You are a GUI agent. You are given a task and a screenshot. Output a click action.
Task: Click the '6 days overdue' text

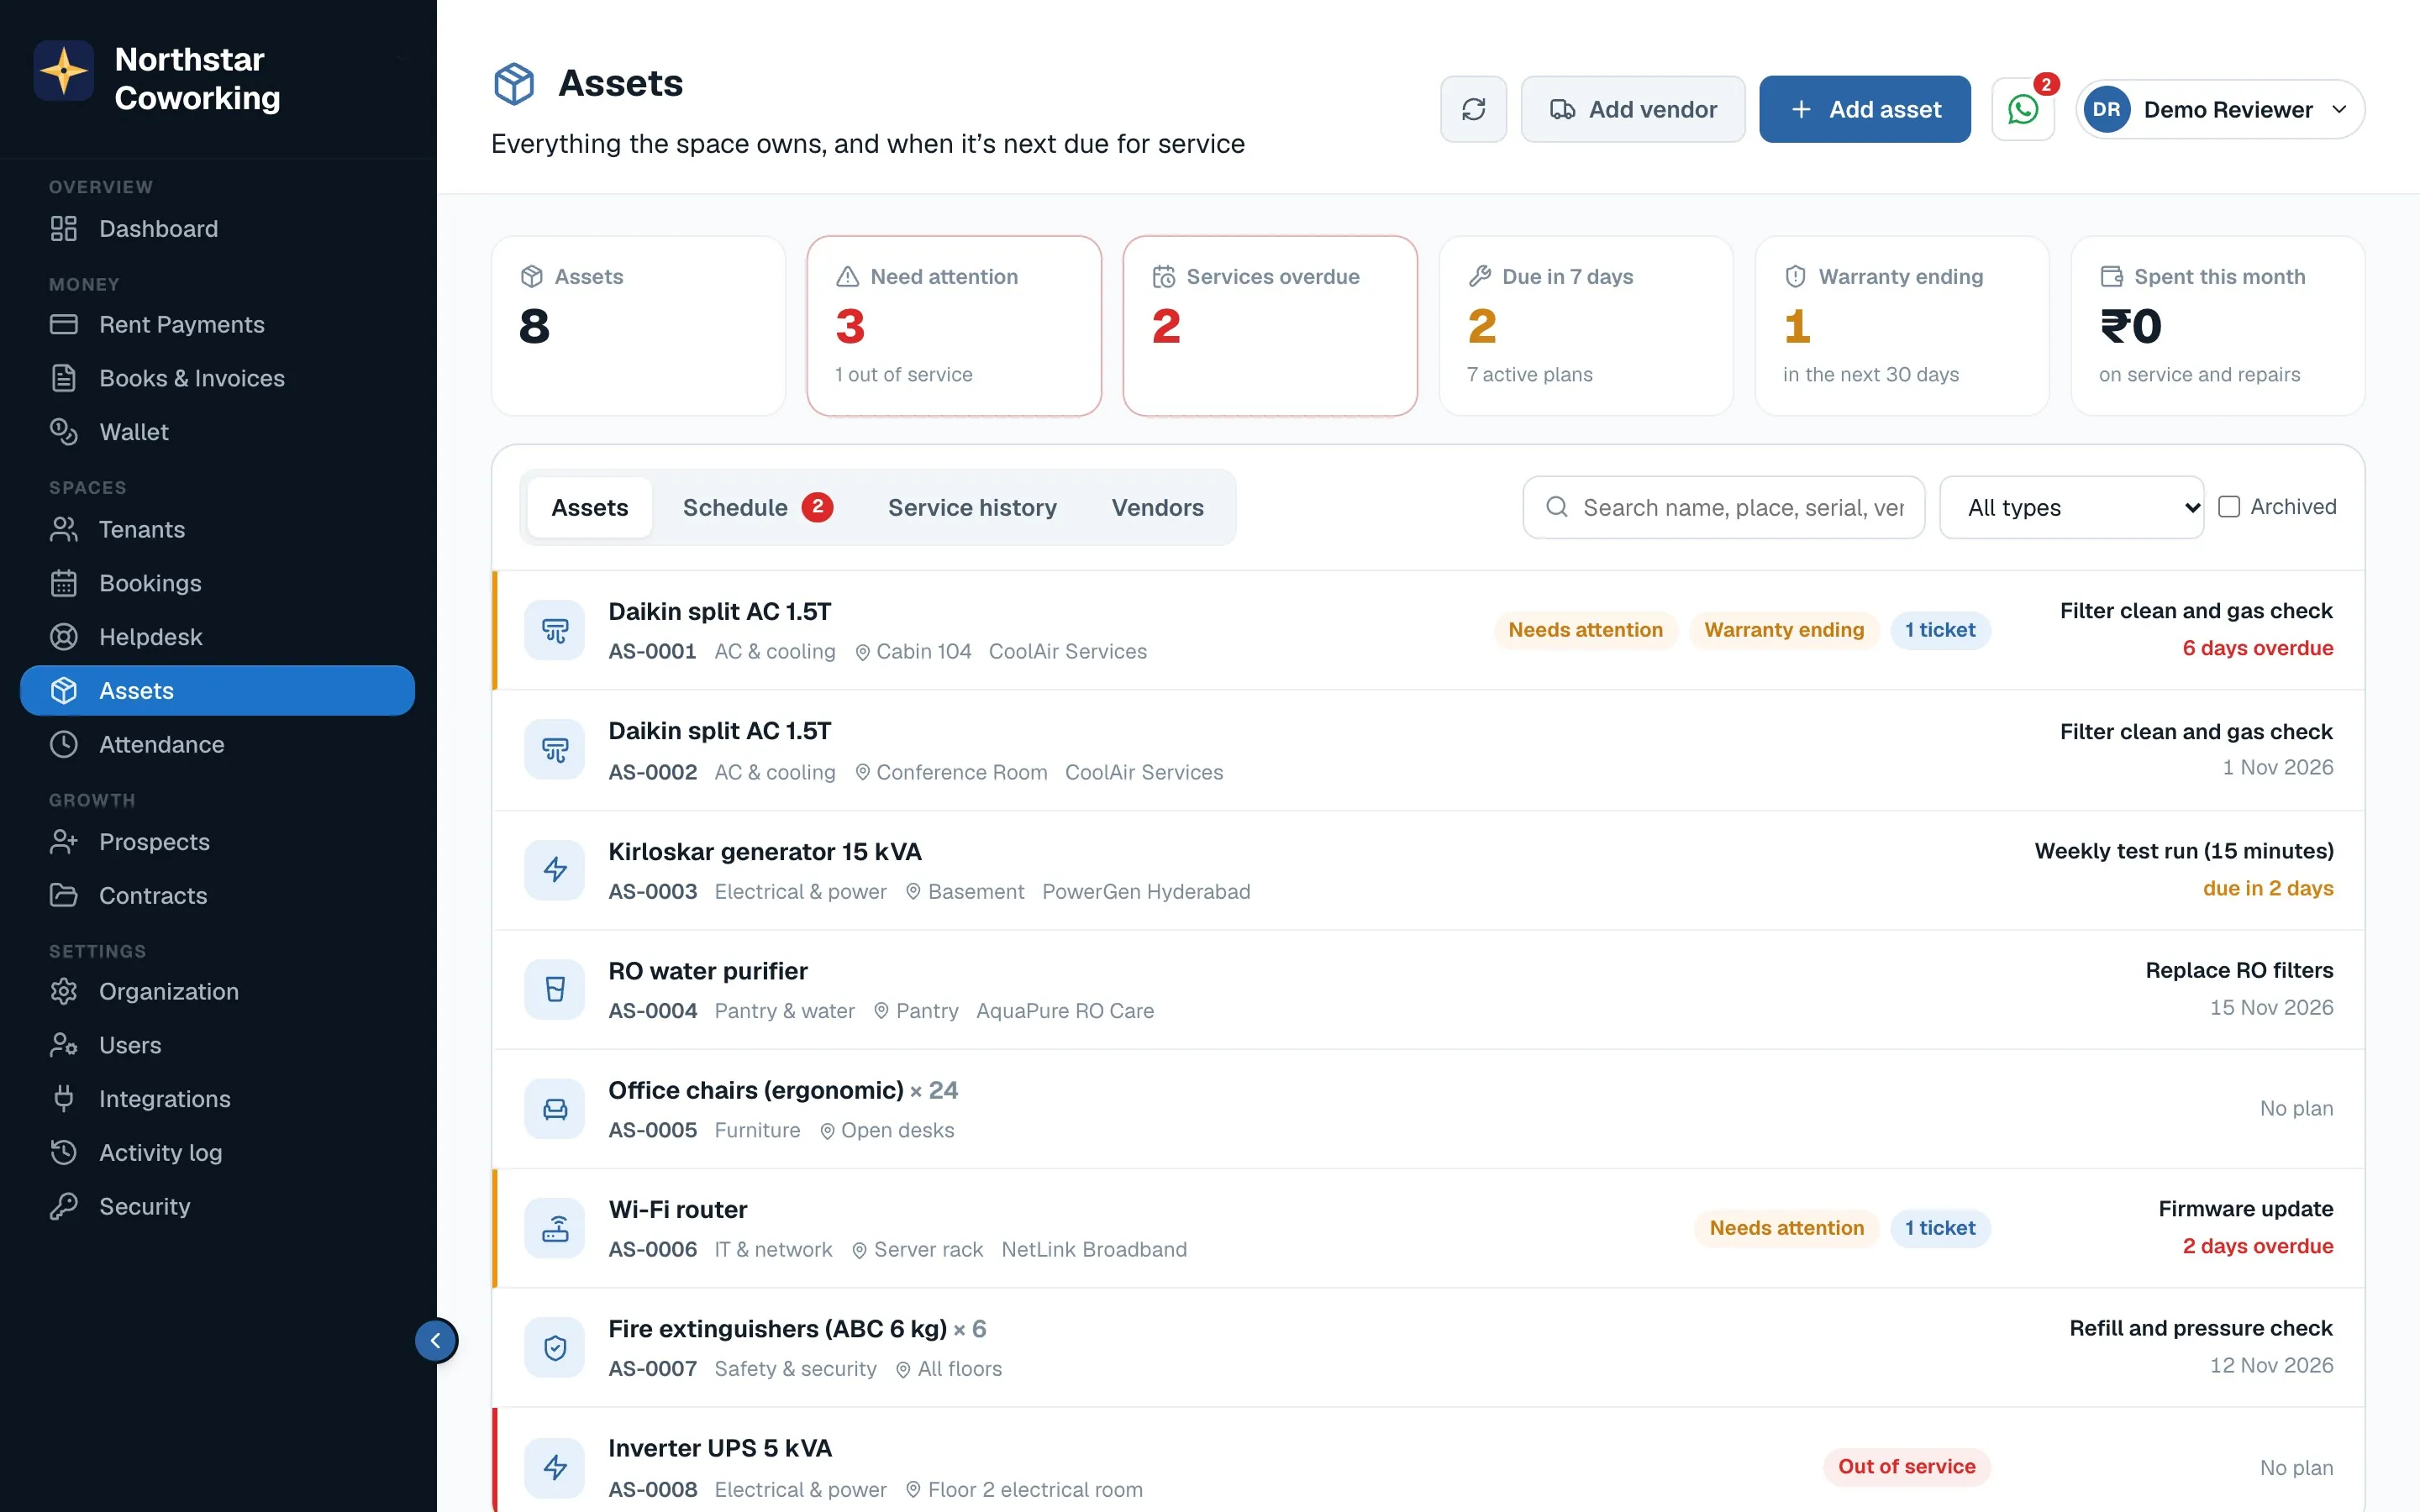(2257, 648)
